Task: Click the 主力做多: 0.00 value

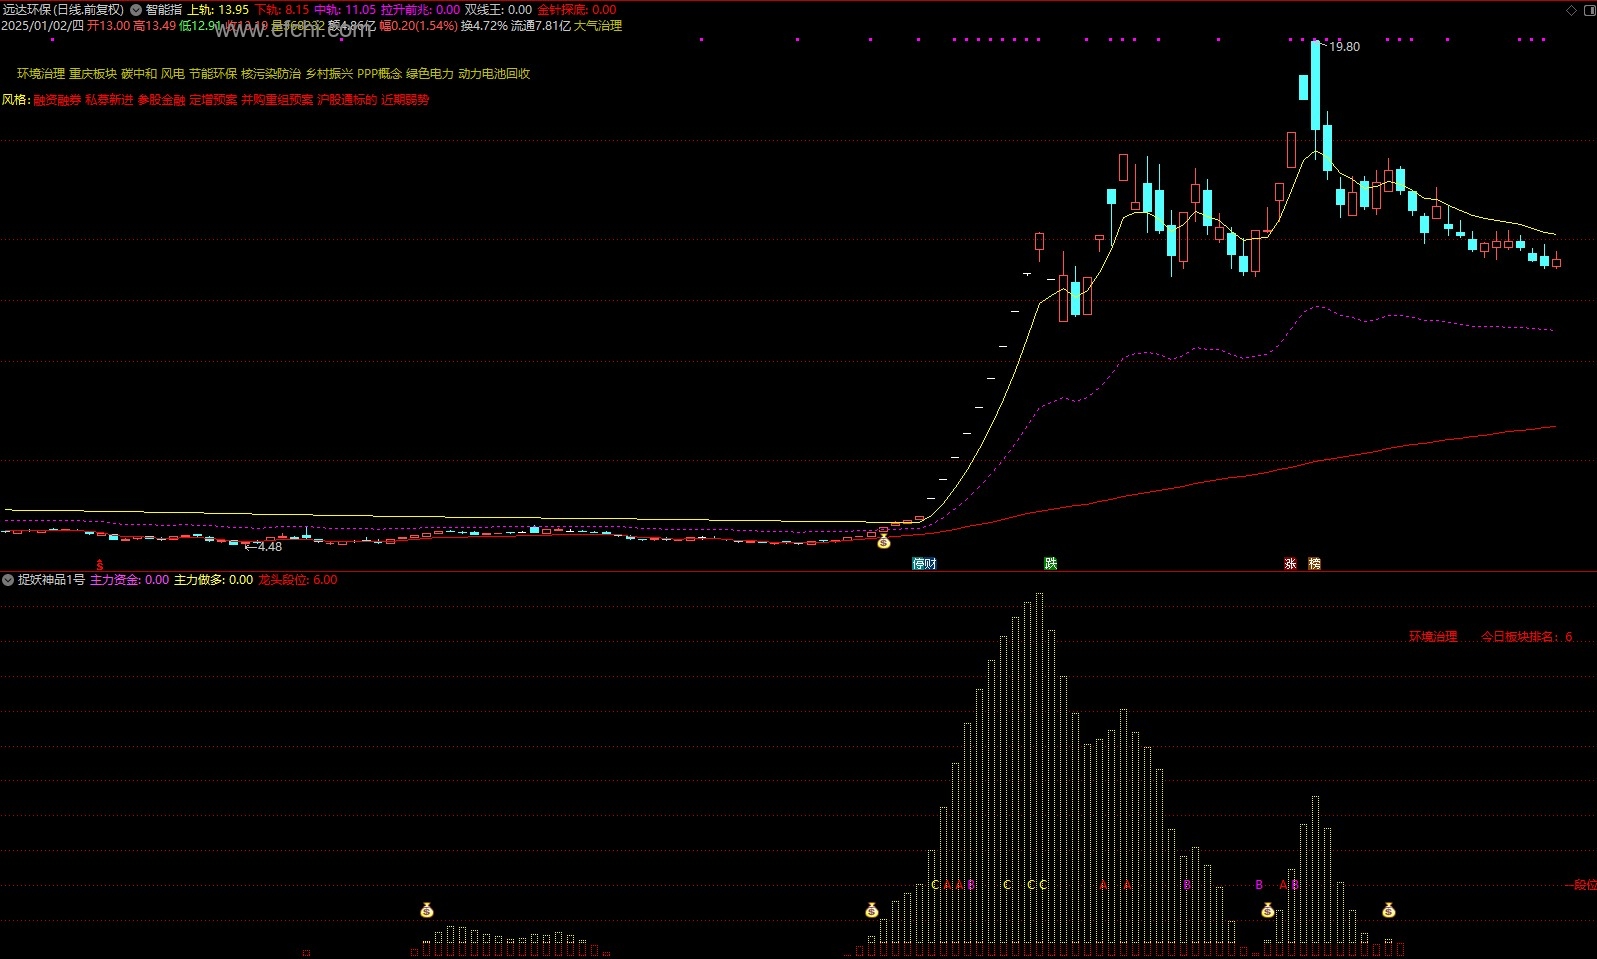Action: 213,580
